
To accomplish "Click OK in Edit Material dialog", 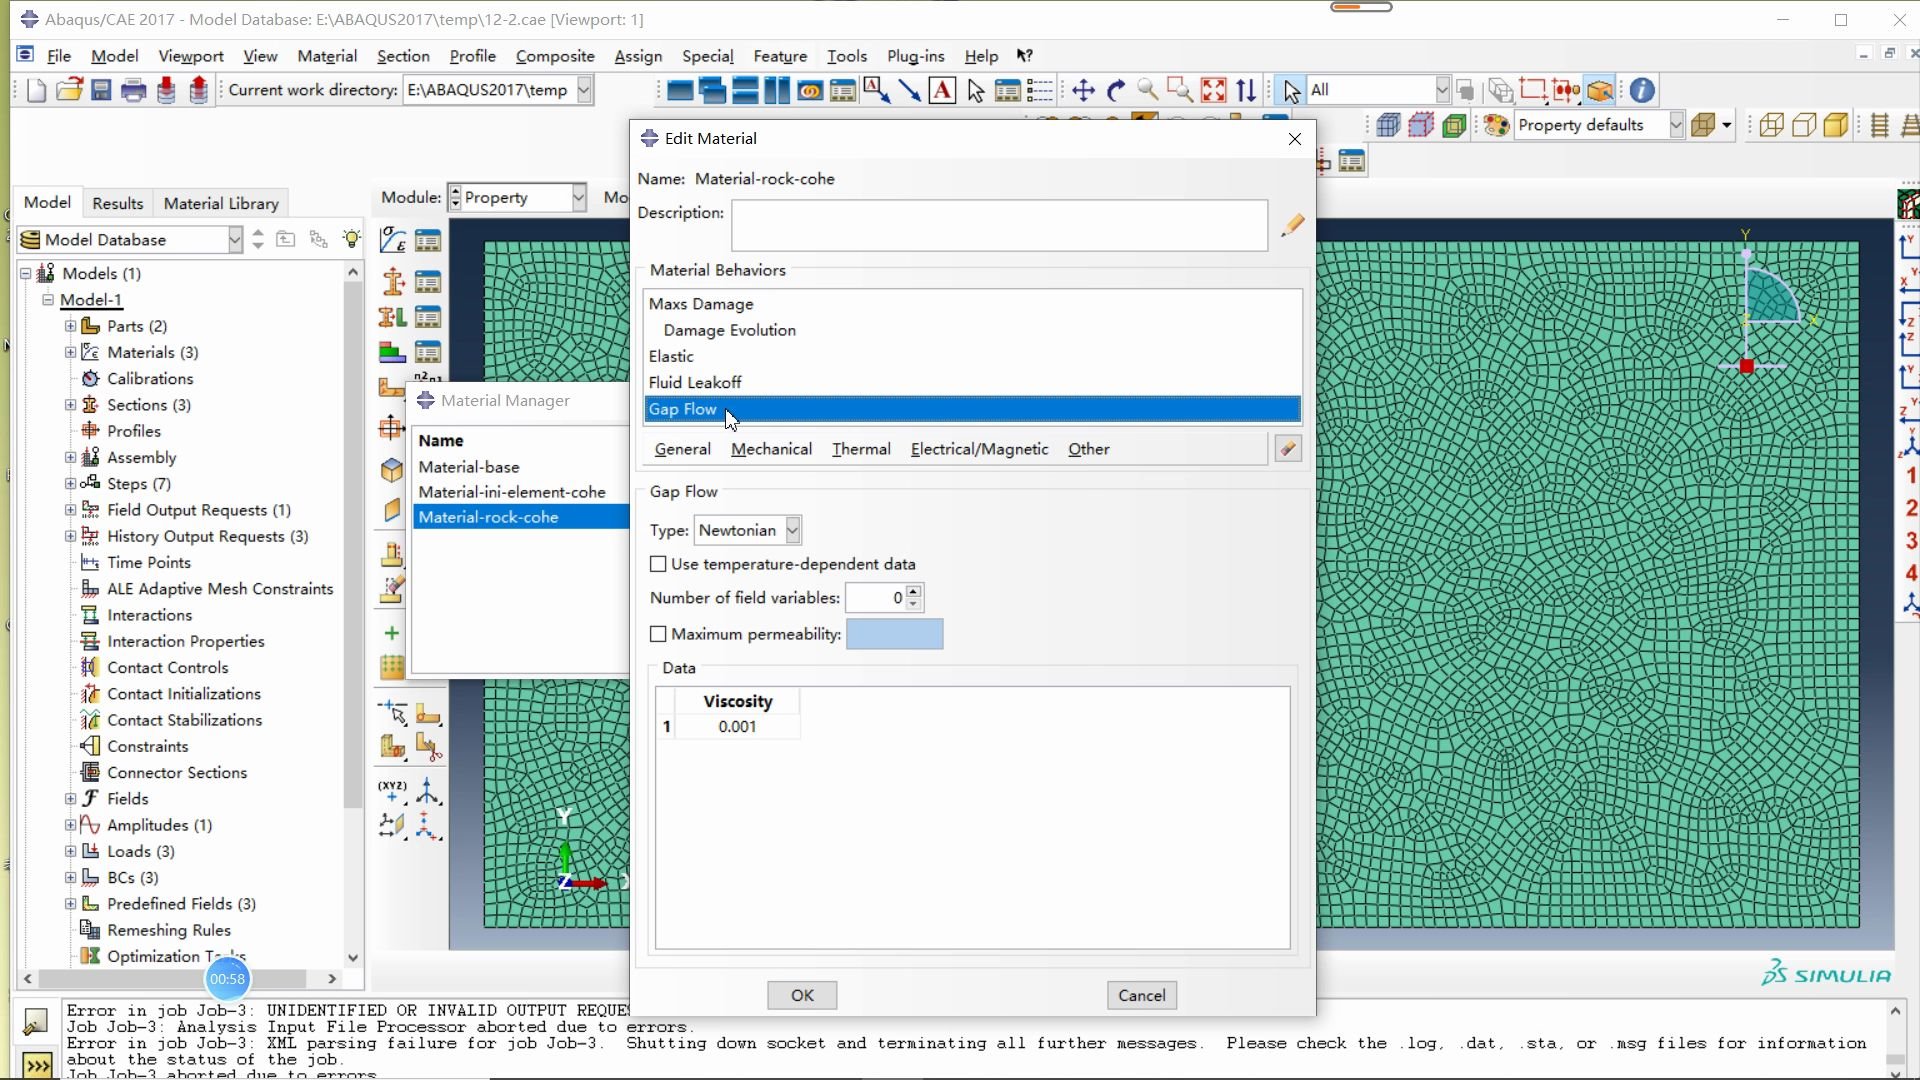I will click(802, 995).
